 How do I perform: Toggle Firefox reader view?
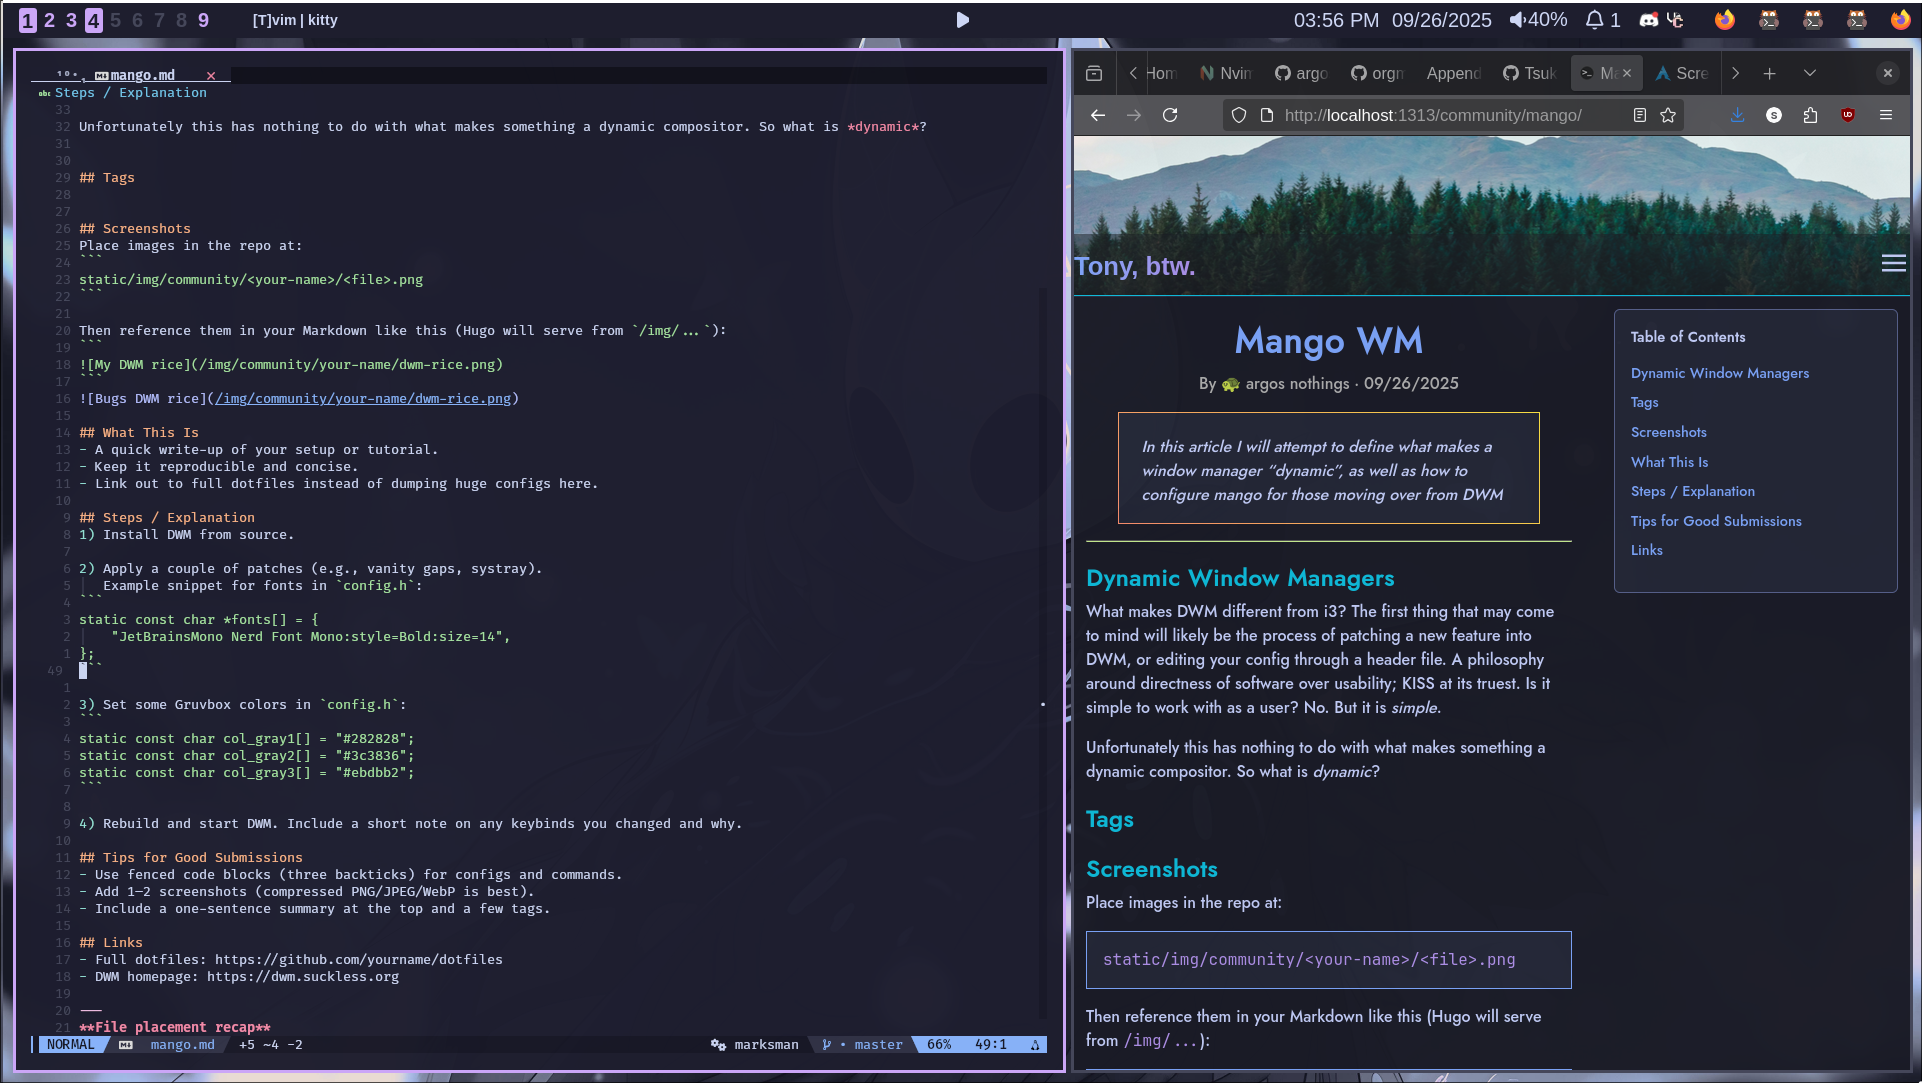1640,115
